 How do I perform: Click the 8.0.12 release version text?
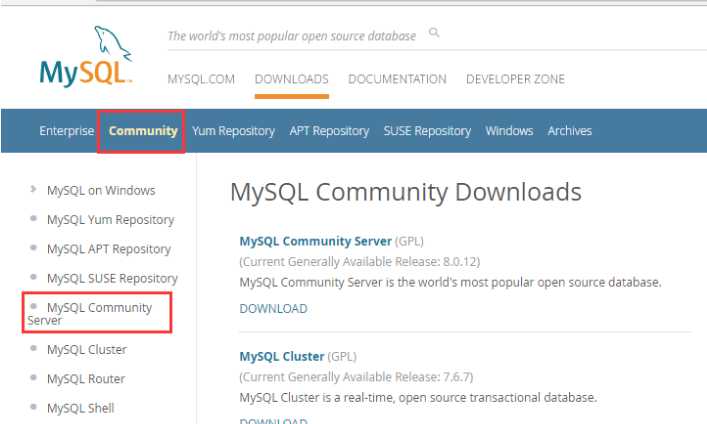459,262
